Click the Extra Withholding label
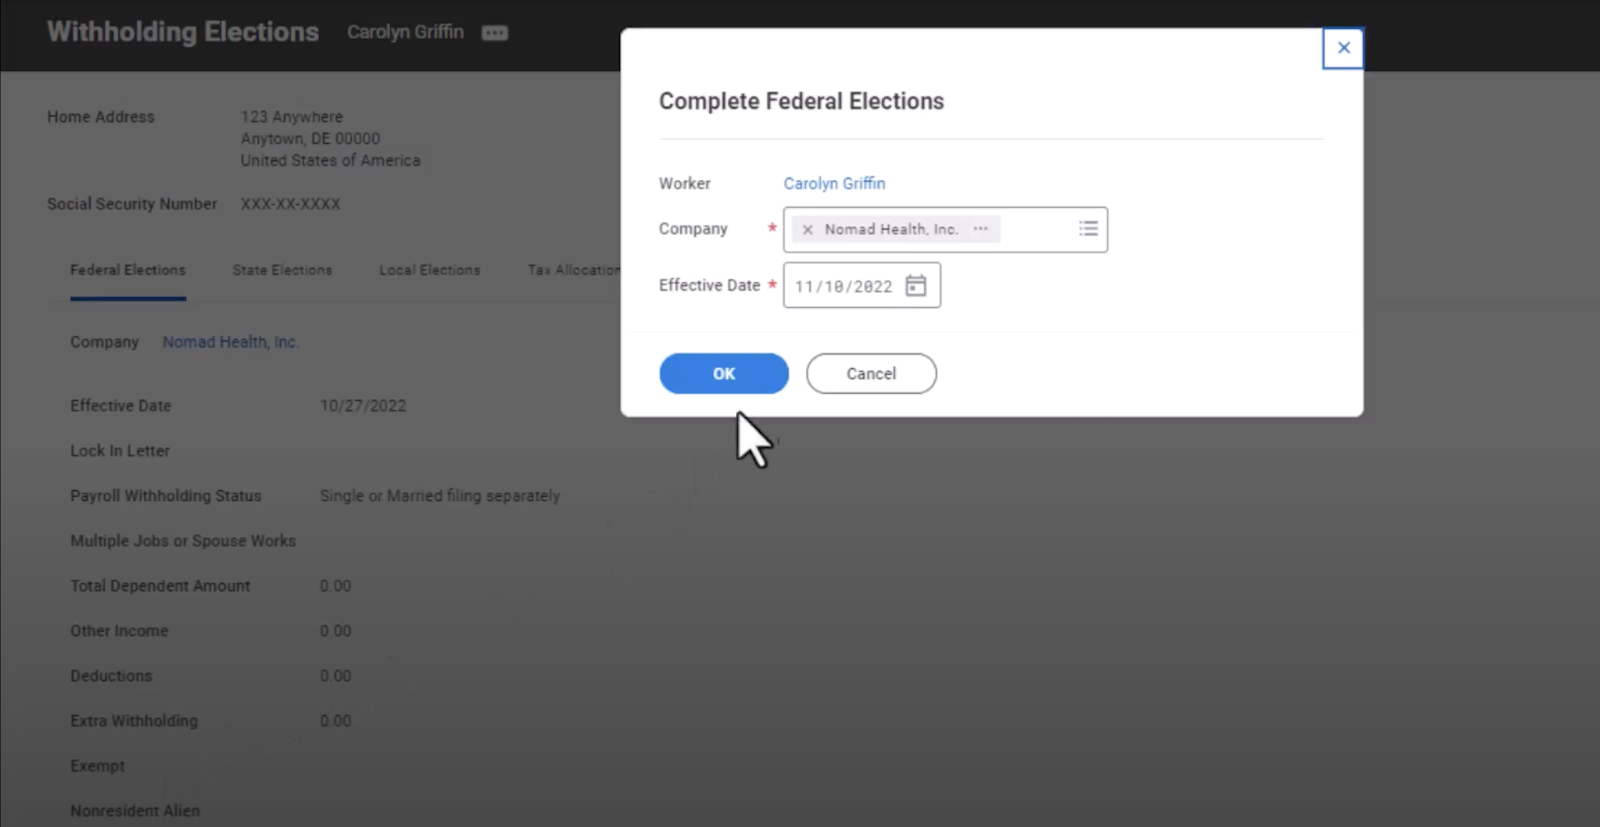 pyautogui.click(x=134, y=721)
